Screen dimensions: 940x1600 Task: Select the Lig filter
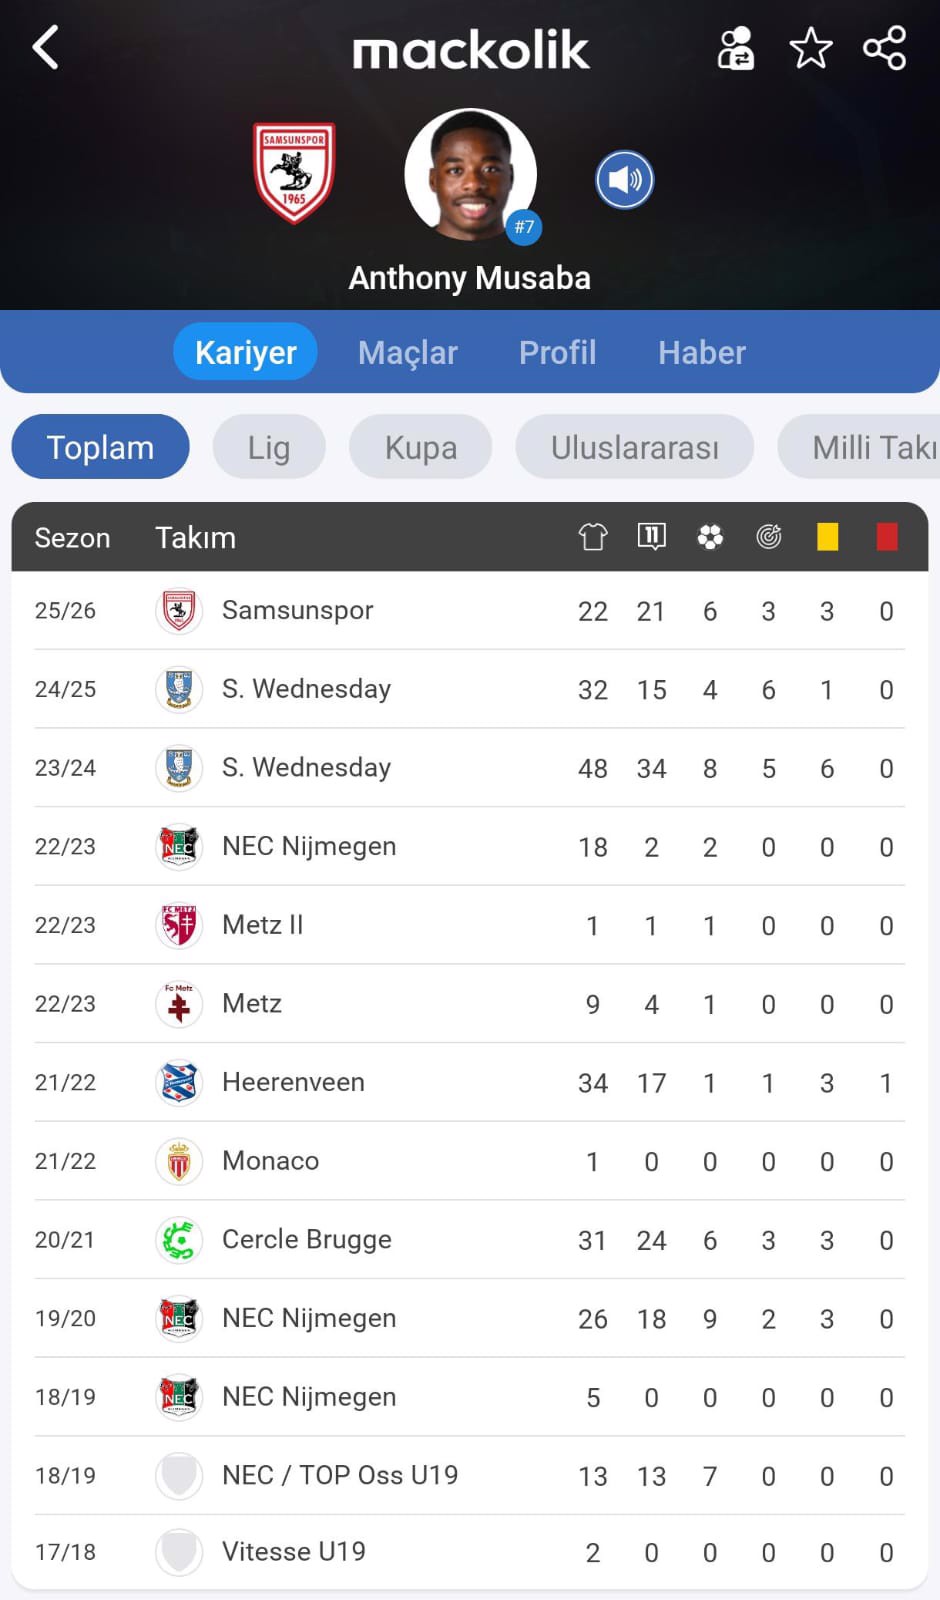point(269,447)
